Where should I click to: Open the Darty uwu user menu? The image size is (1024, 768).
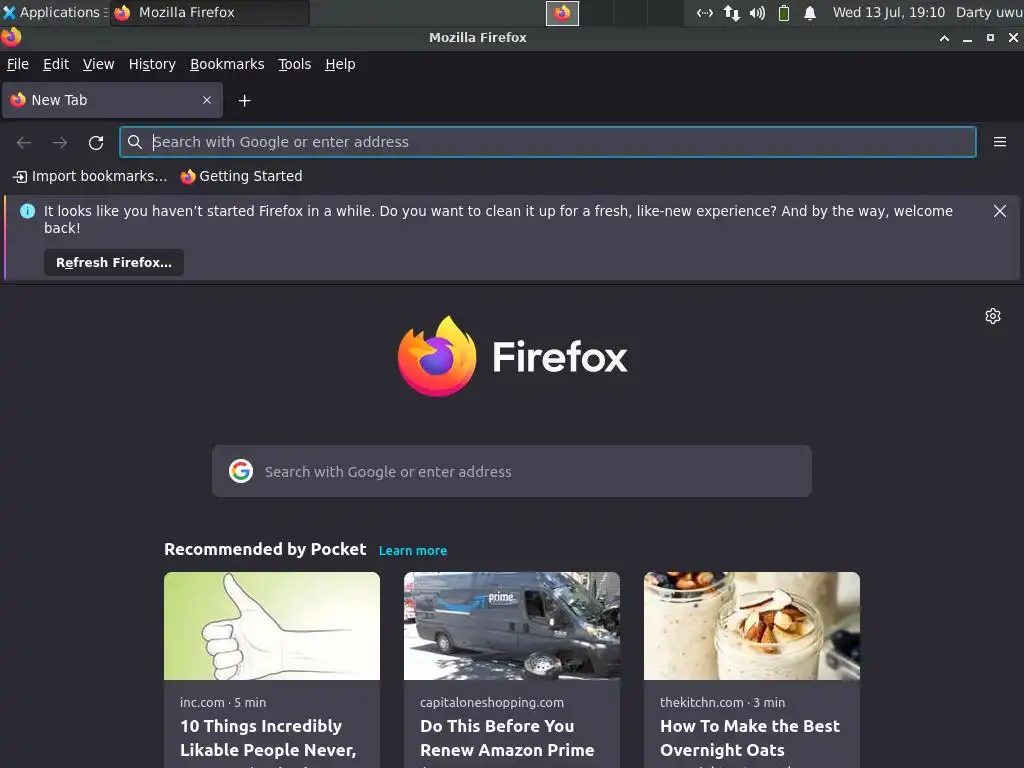point(989,12)
